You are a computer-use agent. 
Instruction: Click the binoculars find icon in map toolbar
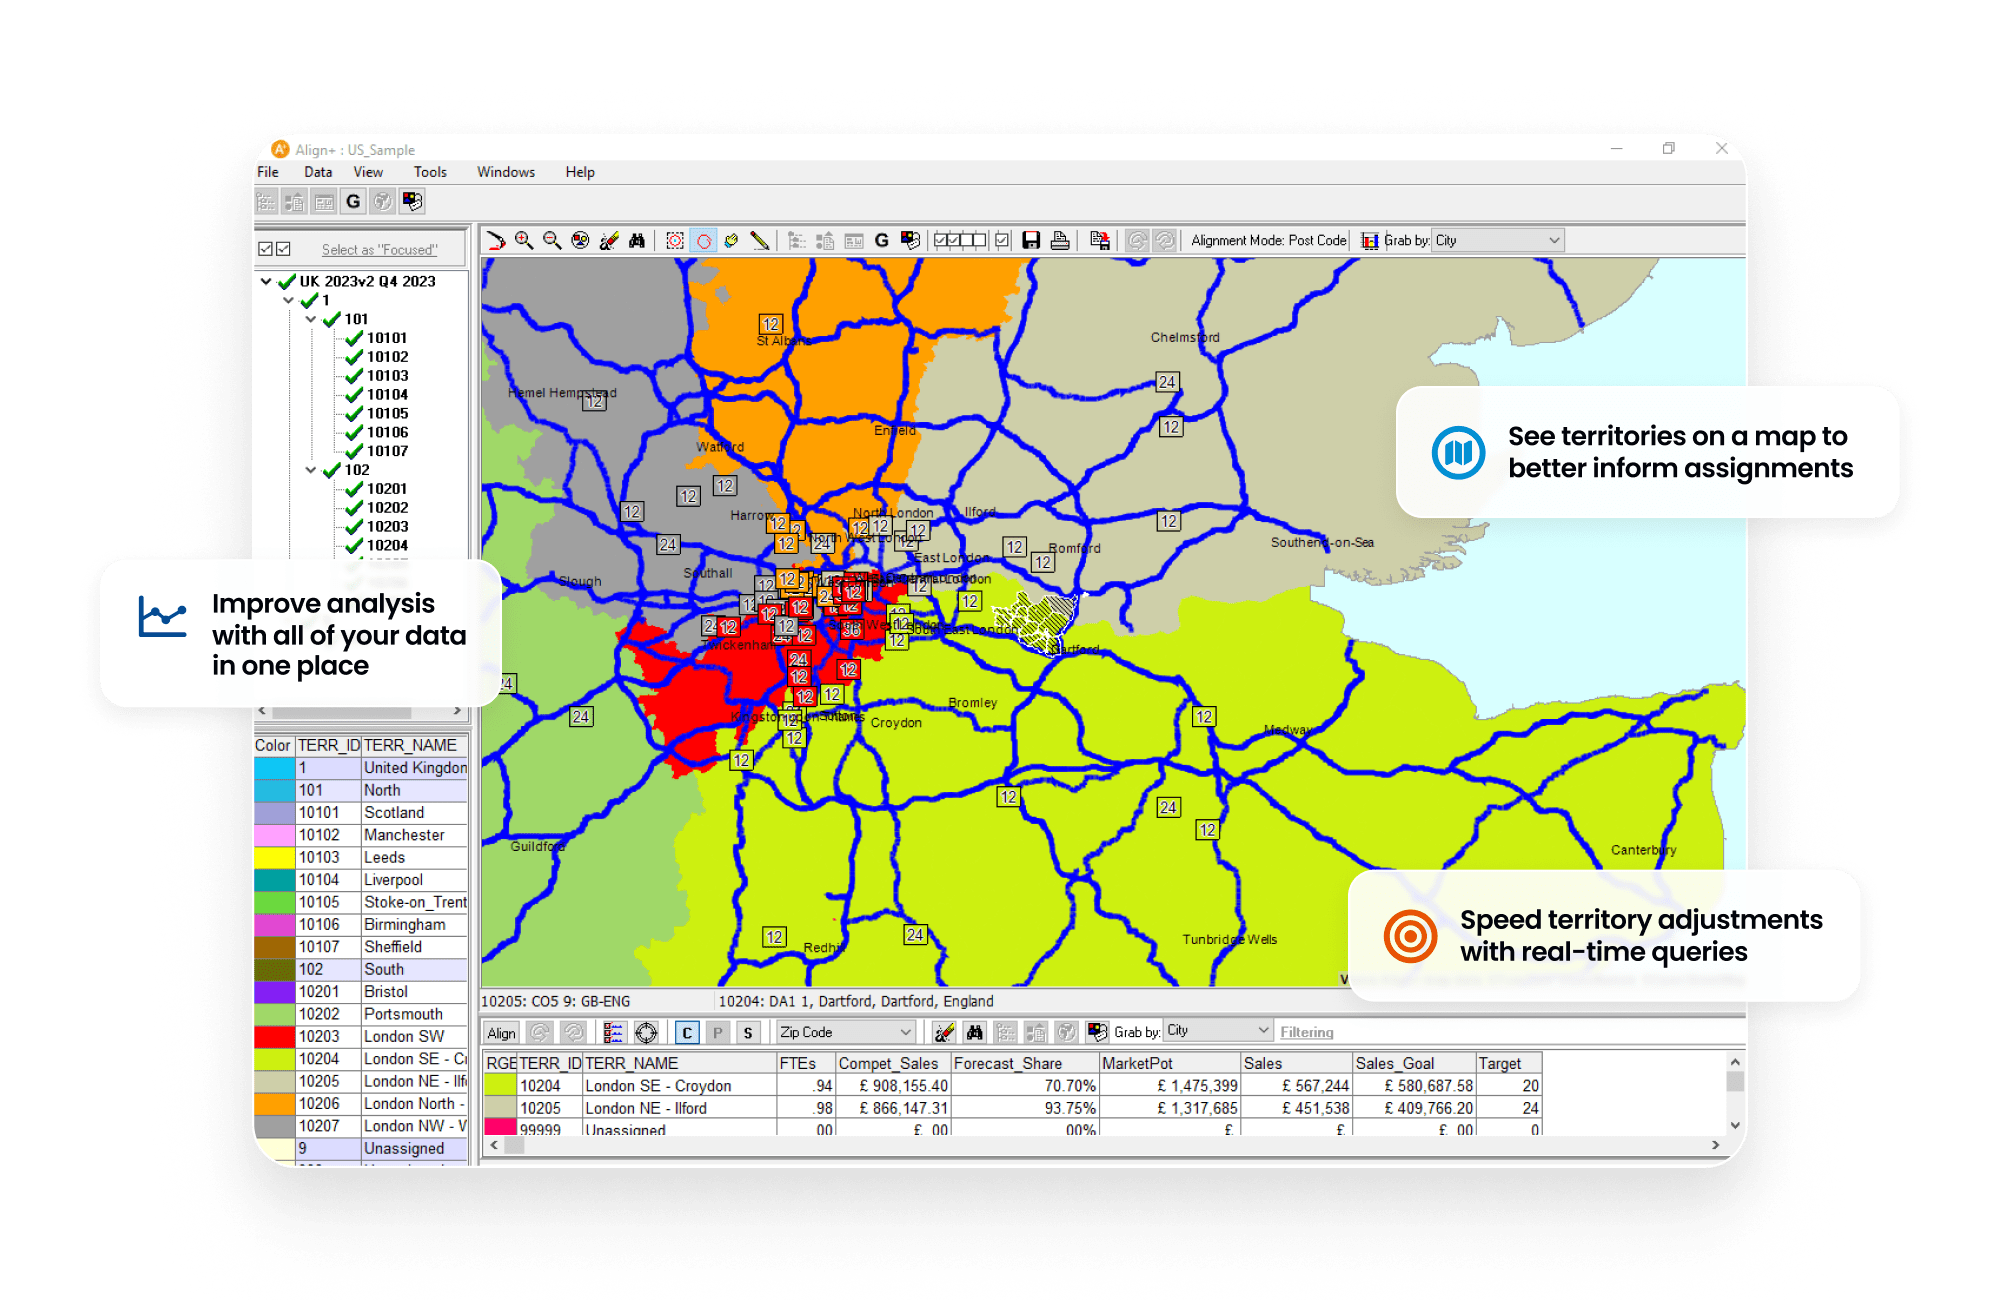(x=637, y=240)
